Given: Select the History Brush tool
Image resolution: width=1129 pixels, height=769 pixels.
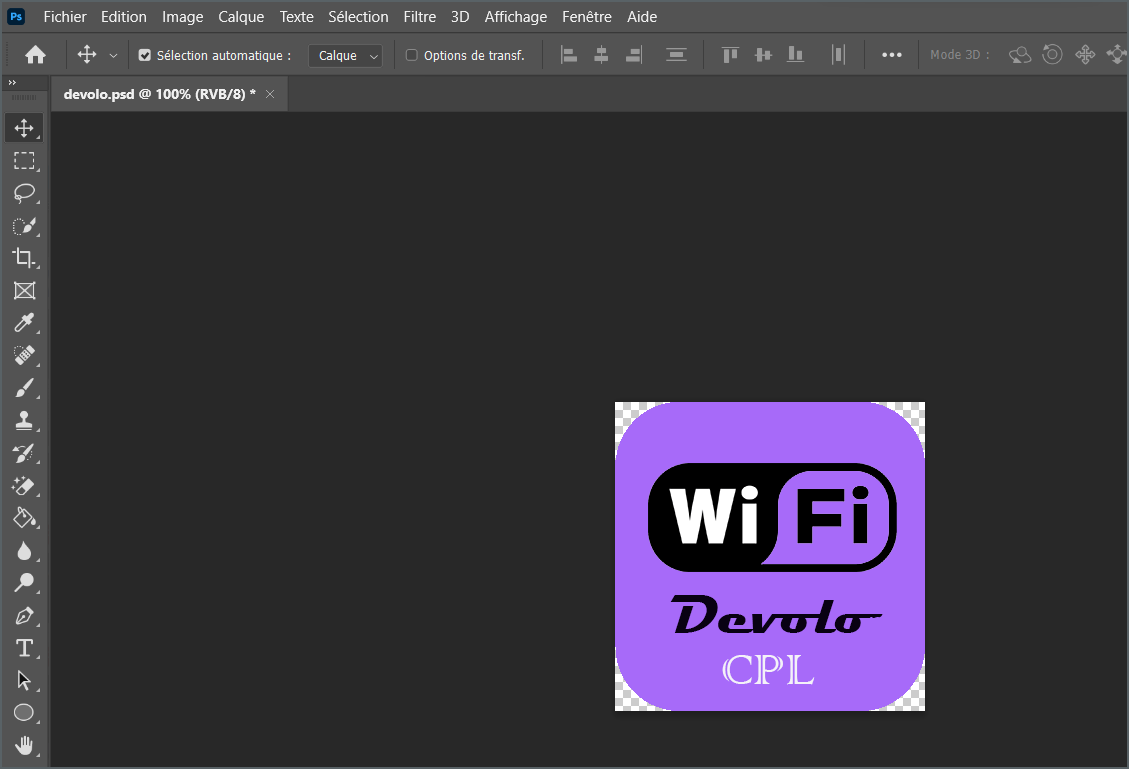Looking at the screenshot, I should [x=24, y=453].
